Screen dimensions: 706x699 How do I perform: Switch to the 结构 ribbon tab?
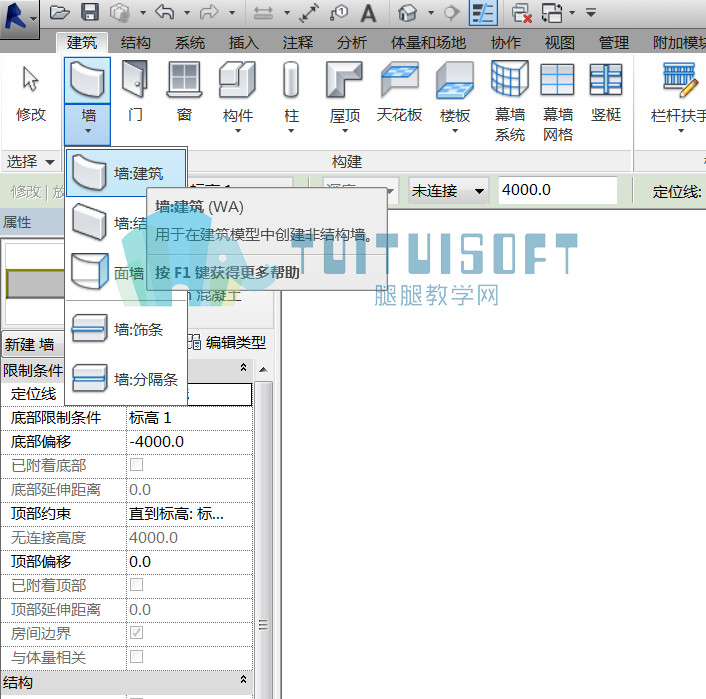pyautogui.click(x=136, y=43)
